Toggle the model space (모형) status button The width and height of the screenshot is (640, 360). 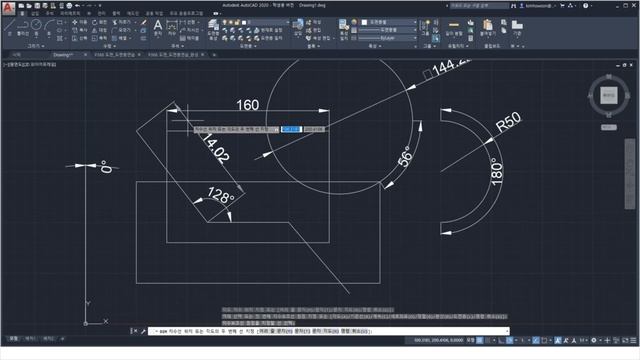[x=471, y=340]
